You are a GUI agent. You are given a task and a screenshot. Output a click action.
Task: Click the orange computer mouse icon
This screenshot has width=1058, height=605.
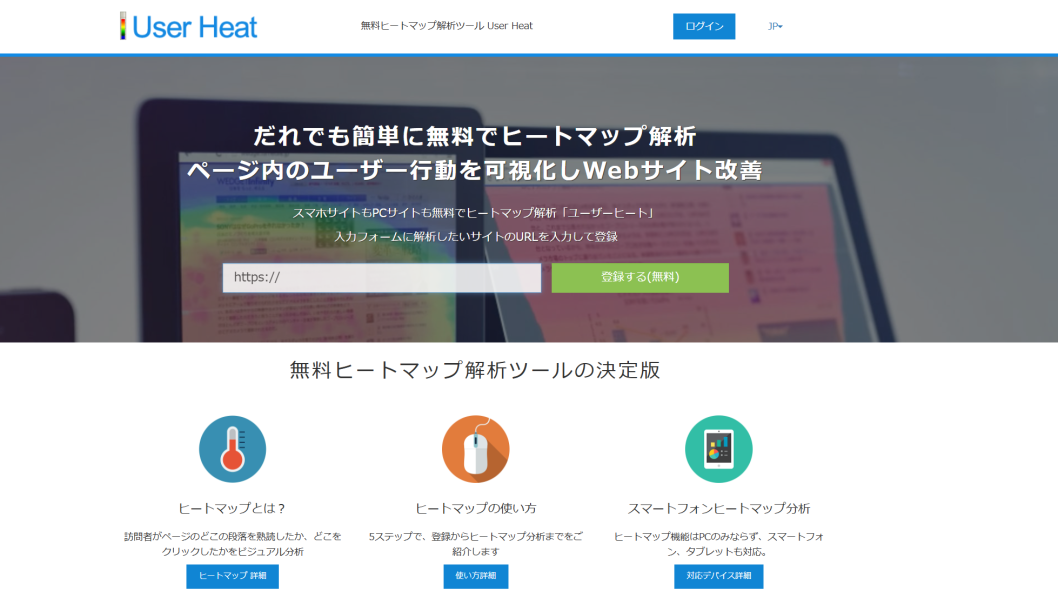click(x=475, y=449)
